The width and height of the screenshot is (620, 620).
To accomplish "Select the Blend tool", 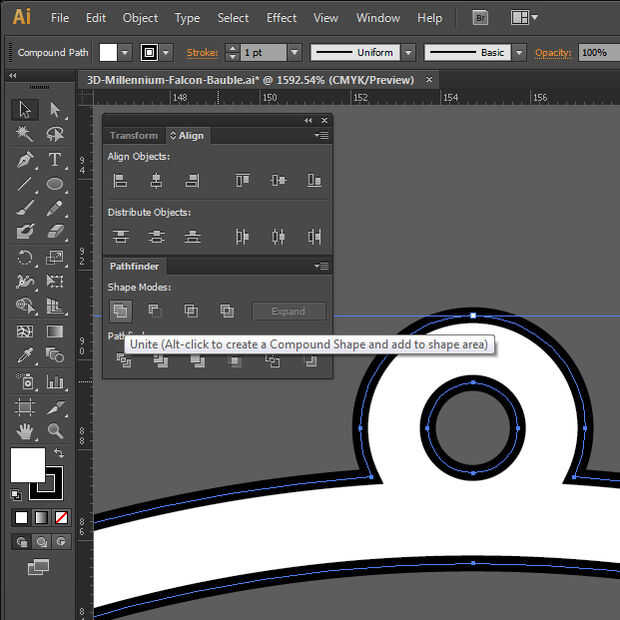I will click(55, 356).
